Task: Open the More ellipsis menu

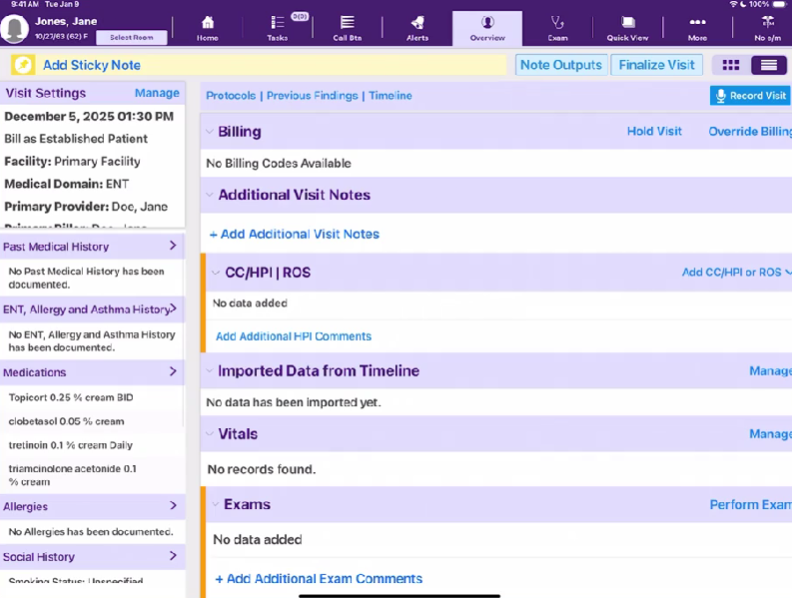Action: click(698, 22)
